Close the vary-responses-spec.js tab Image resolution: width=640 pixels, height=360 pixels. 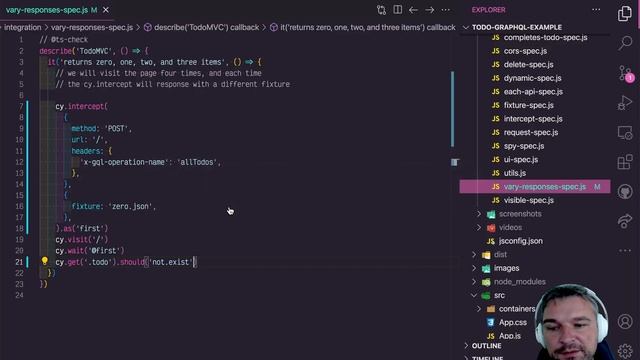coord(106,10)
